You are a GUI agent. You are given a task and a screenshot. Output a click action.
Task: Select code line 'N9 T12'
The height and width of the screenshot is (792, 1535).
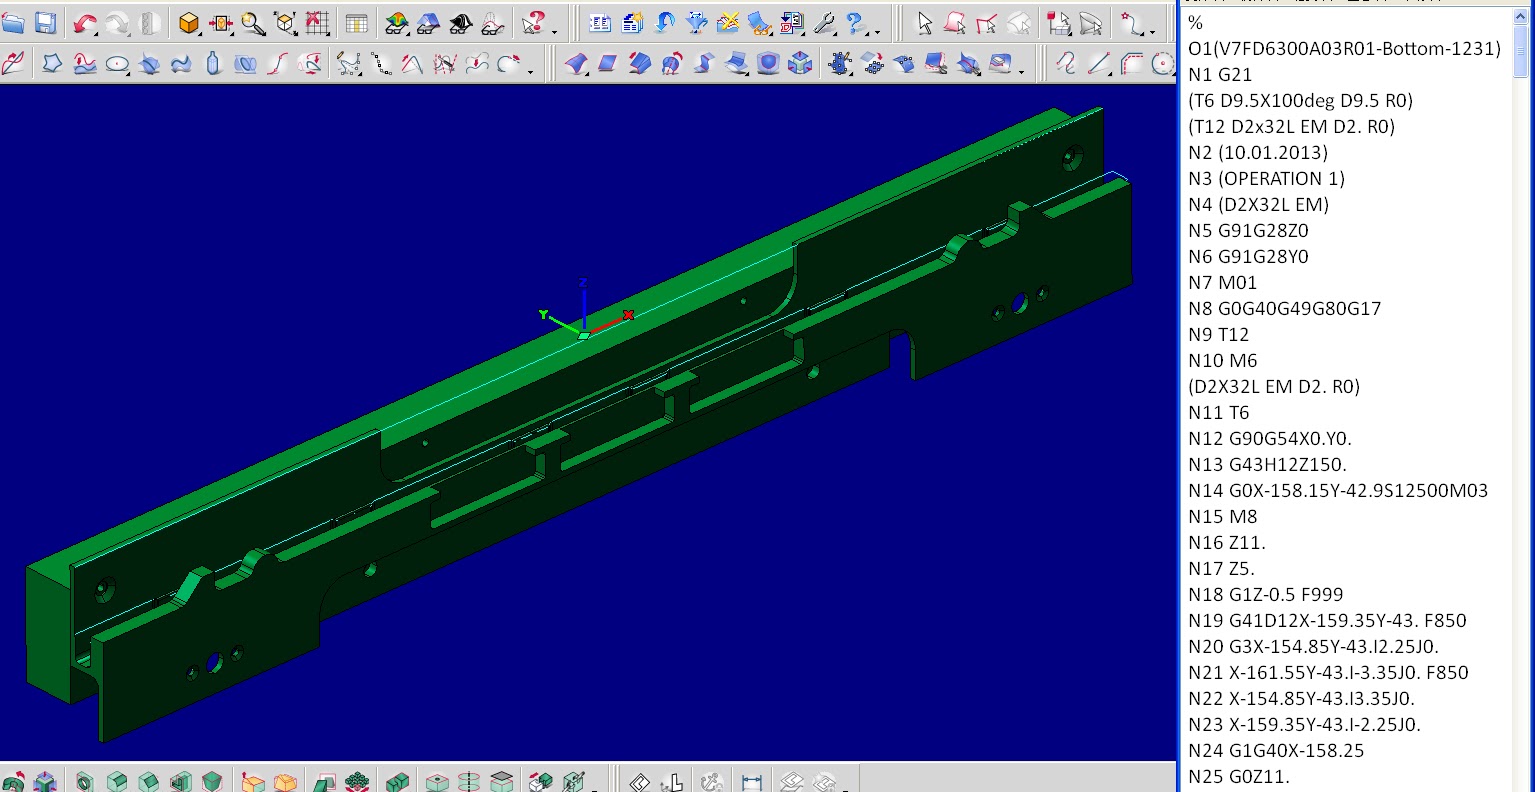[1218, 334]
